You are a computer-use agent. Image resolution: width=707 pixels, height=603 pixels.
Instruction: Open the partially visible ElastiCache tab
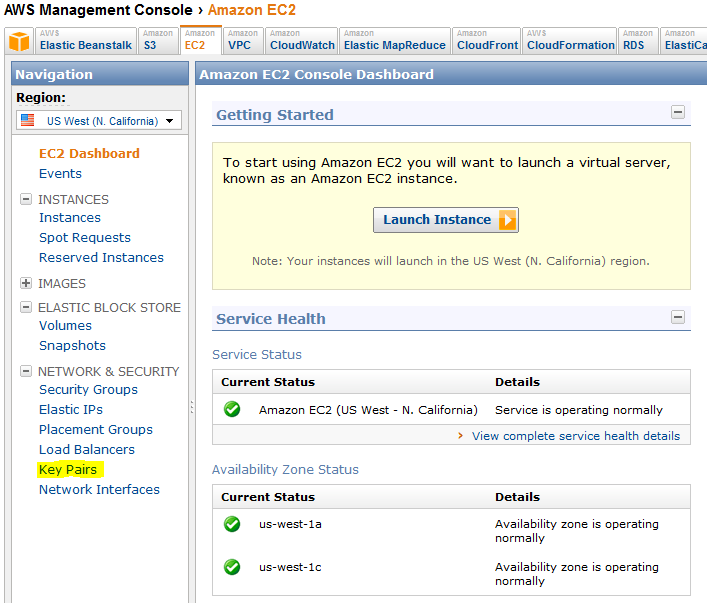click(x=684, y=41)
